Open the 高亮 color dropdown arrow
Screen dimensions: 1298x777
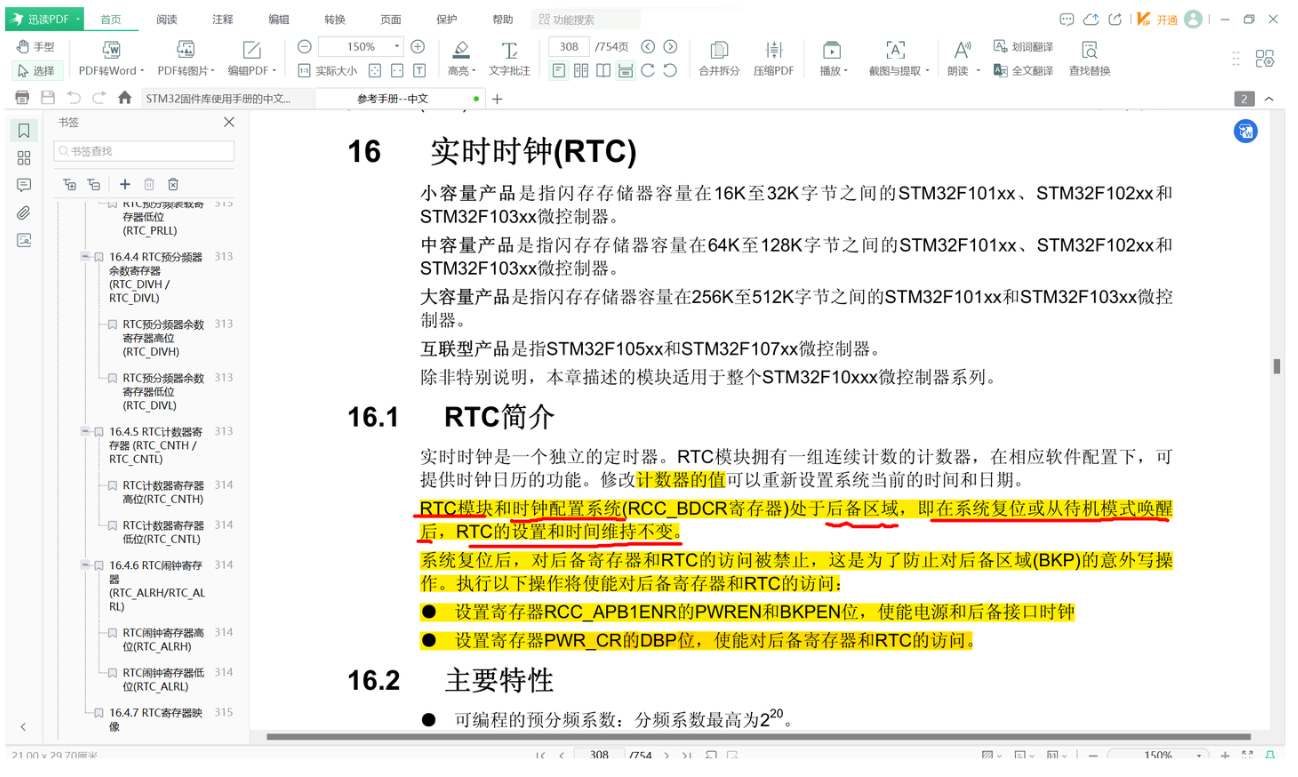475,71
